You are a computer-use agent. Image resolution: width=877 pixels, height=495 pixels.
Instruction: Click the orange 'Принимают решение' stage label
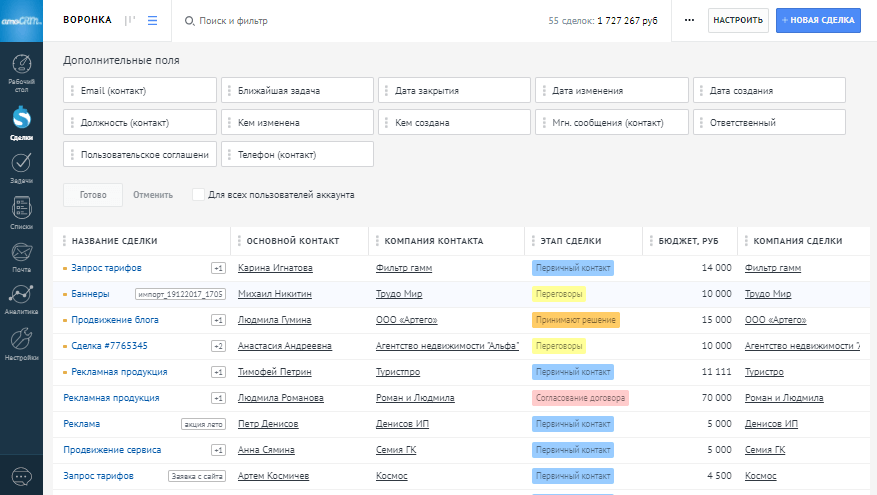pos(576,320)
